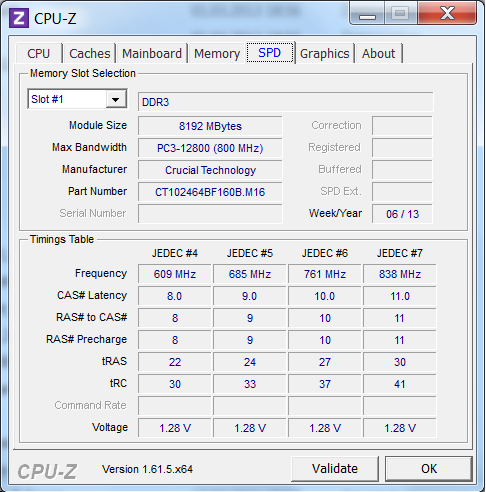Click the empty SPD Ext. field
Screen dimensions: 486x492
tap(402, 192)
